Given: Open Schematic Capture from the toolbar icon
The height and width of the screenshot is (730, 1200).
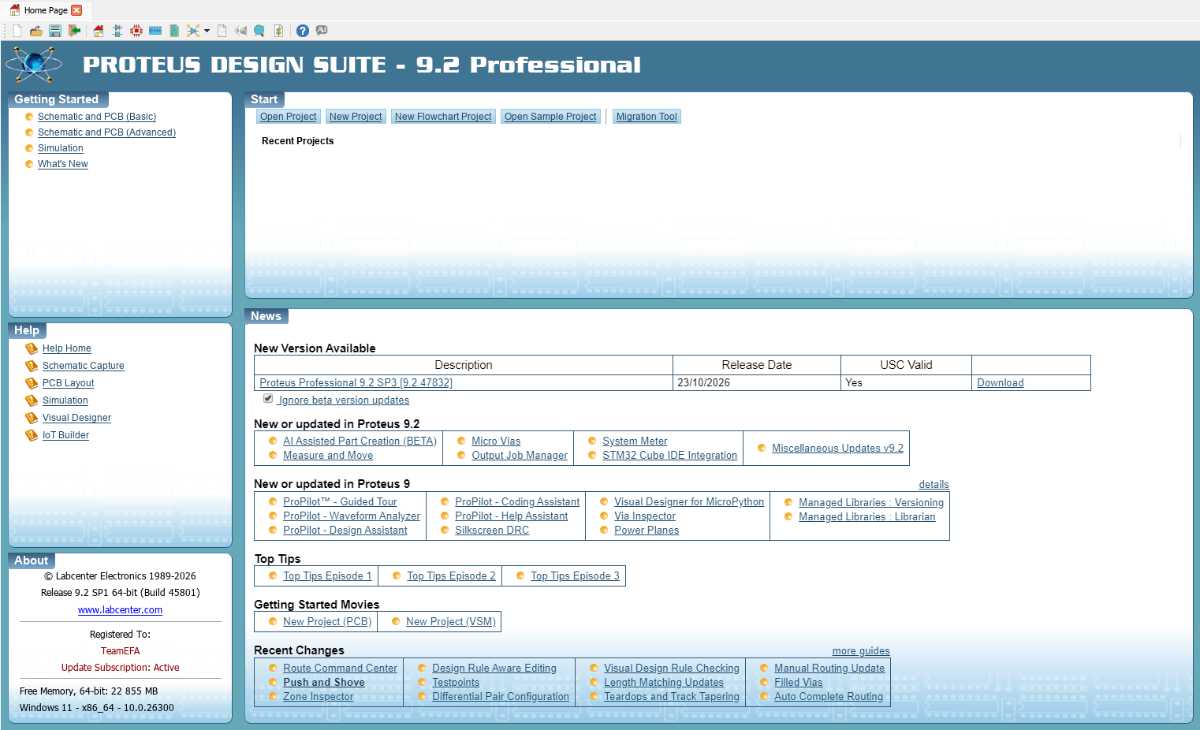Looking at the screenshot, I should (117, 30).
